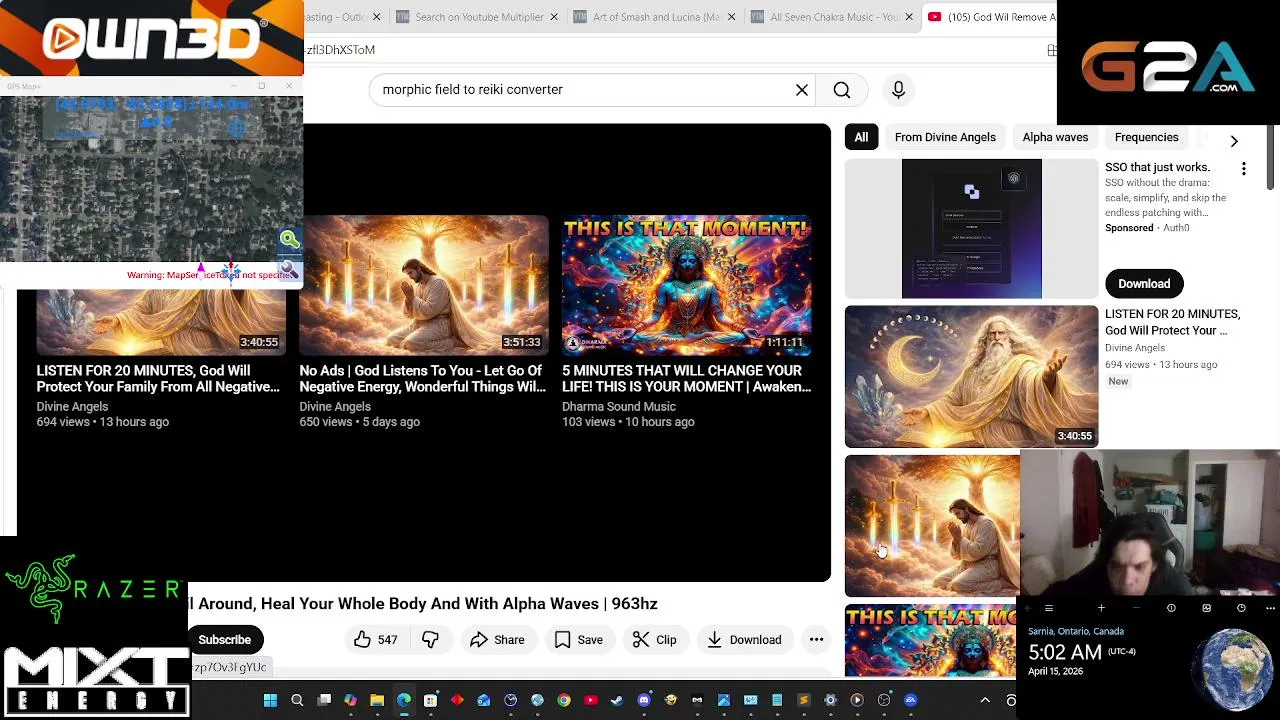Zoom with green magnifier in GPS Map
The image size is (1280, 720).
click(x=289, y=239)
